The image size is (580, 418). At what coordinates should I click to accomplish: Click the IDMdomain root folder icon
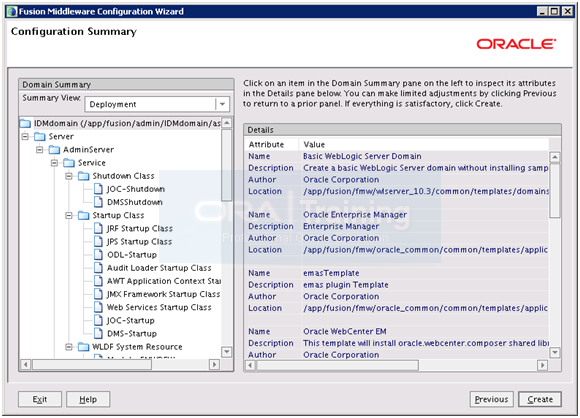point(25,123)
